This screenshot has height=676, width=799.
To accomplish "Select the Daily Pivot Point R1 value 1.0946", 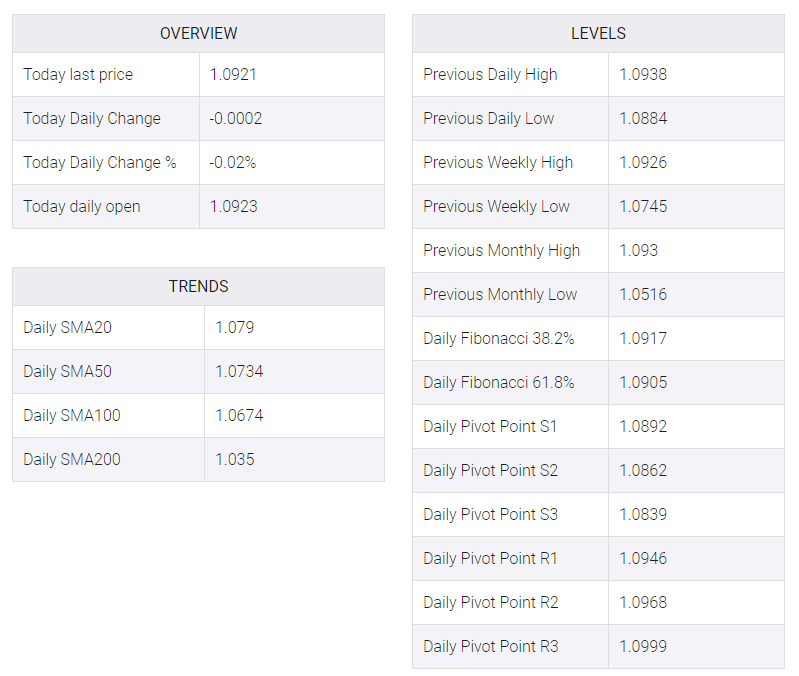I will (x=643, y=558).
